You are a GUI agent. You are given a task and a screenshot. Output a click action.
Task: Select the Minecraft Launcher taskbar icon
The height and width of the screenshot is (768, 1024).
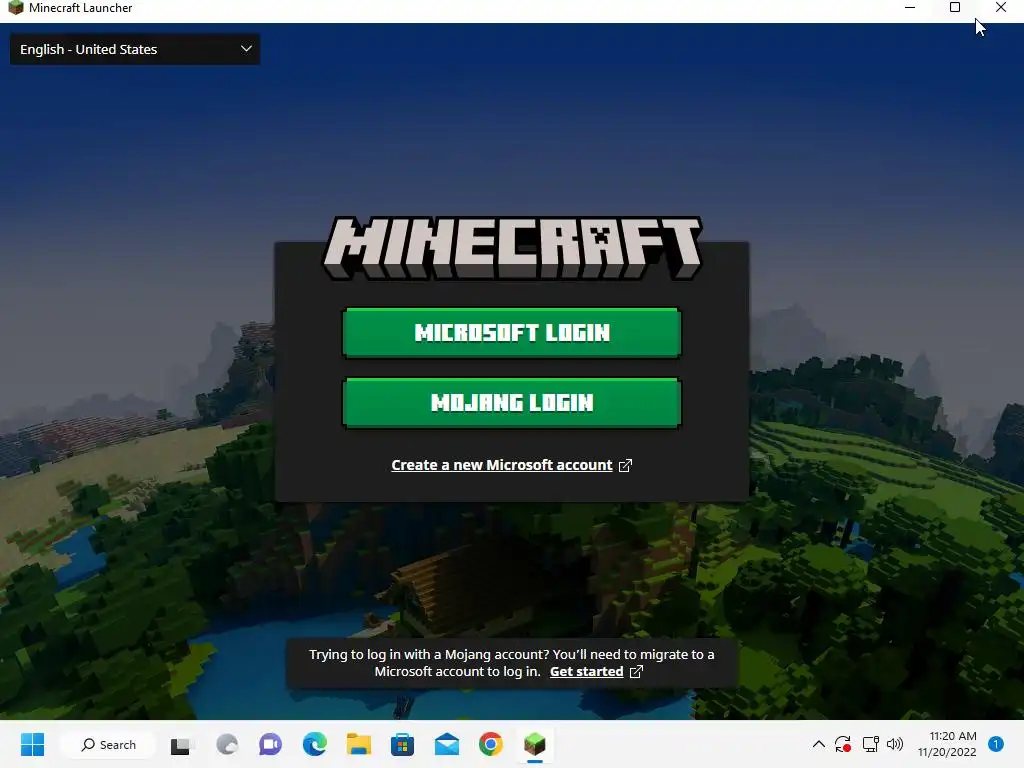point(534,744)
